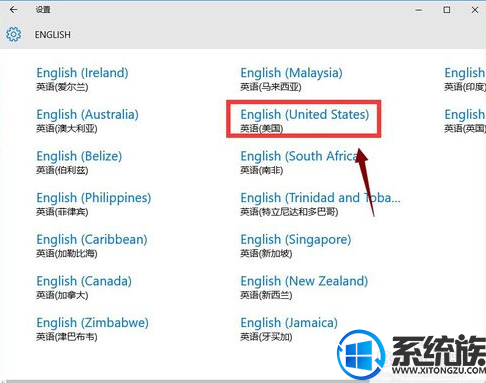
Task: Choose English (Malaysia)
Action: click(291, 79)
